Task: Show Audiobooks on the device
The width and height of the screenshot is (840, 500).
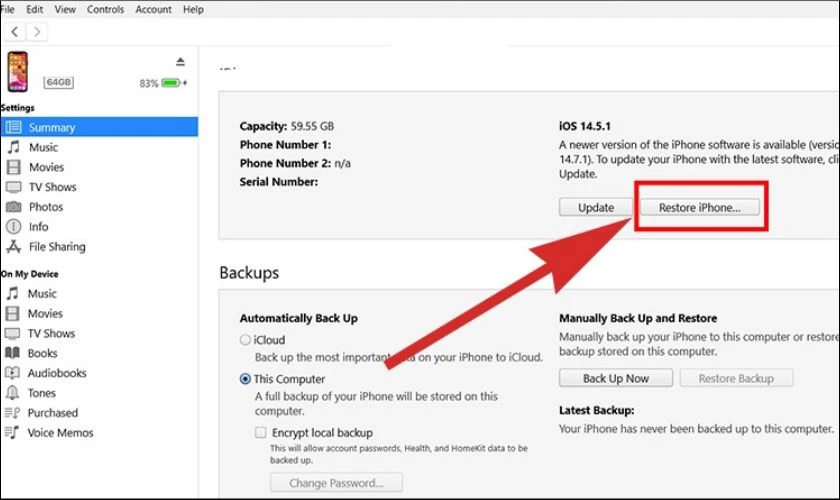Action: point(57,373)
